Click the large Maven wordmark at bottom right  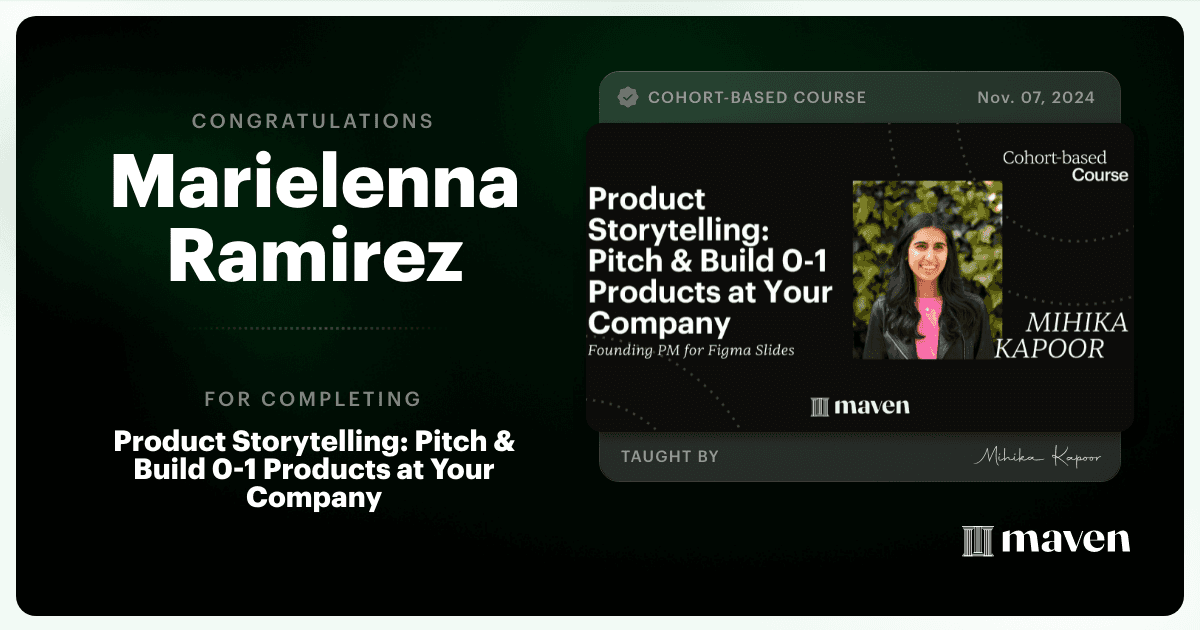point(1065,541)
